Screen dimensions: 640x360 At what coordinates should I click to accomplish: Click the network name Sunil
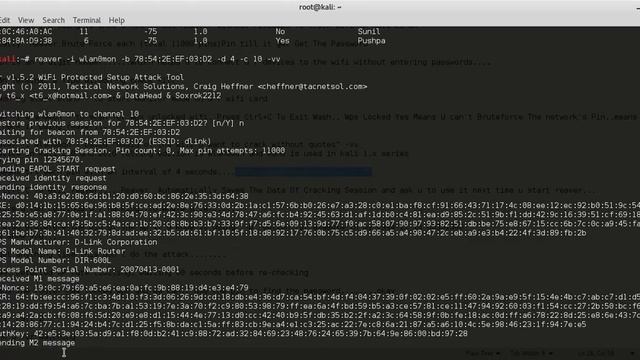(369, 31)
